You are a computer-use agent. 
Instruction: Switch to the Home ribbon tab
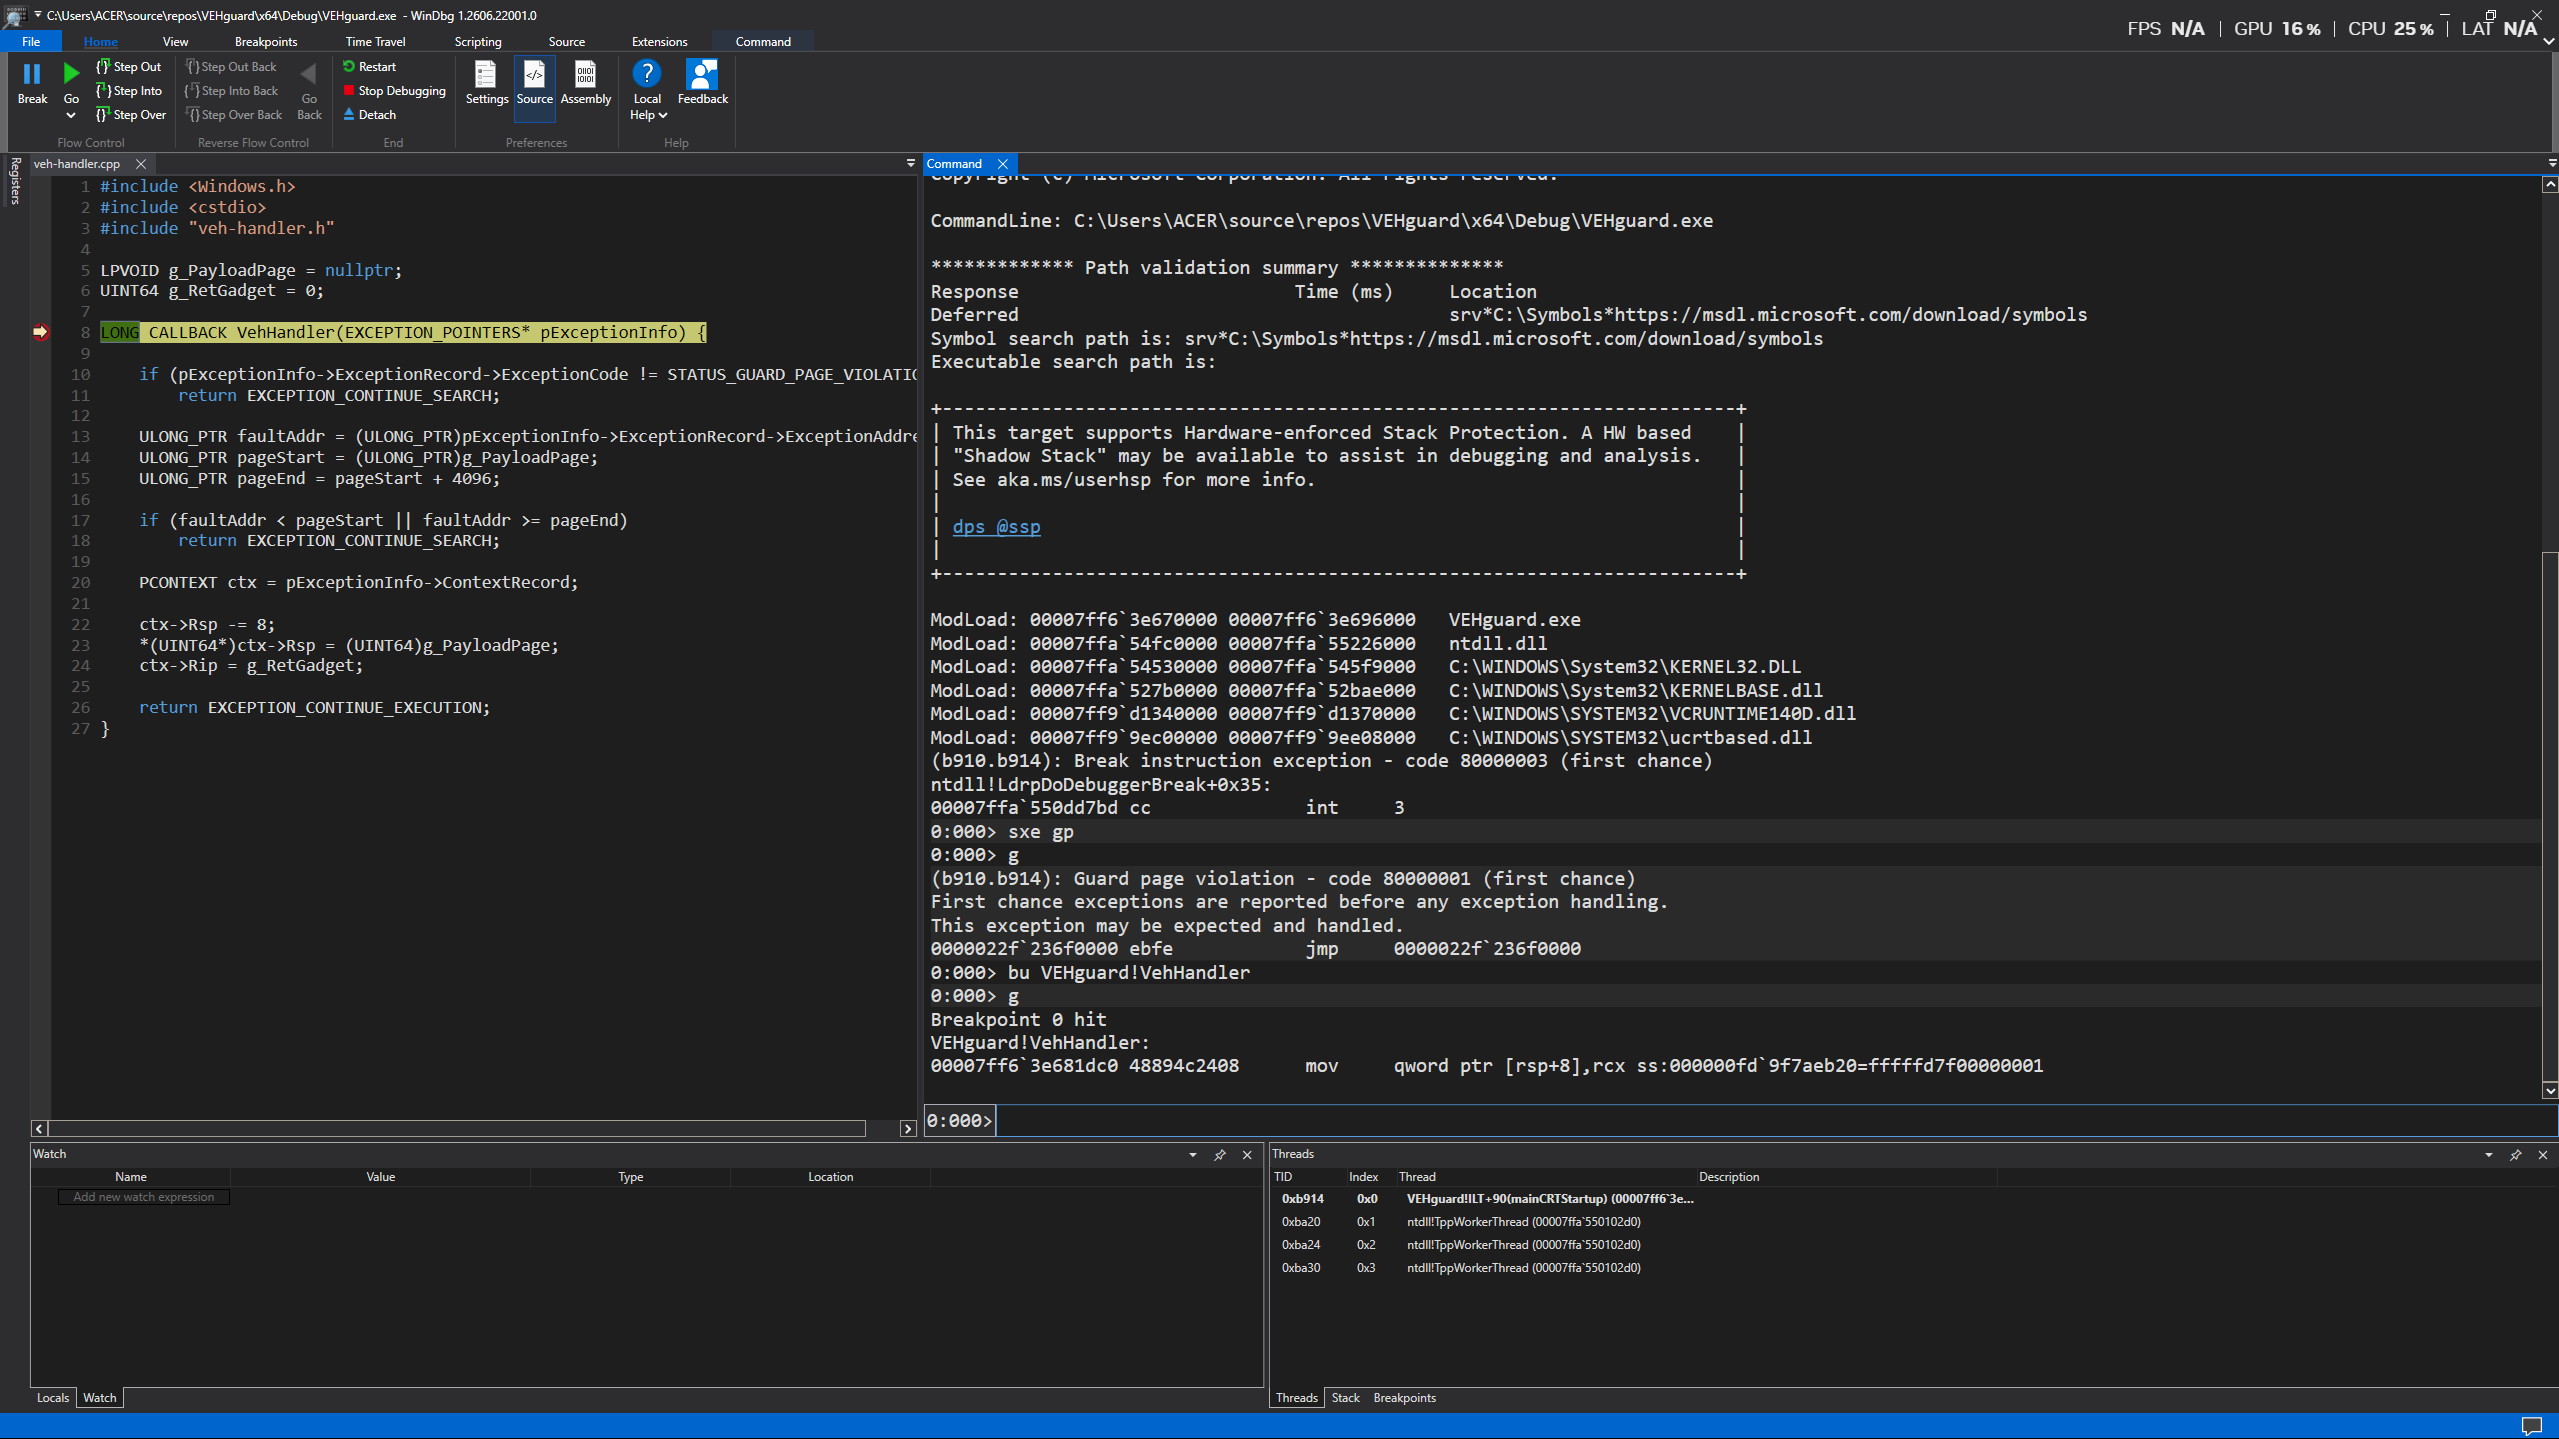click(x=100, y=42)
